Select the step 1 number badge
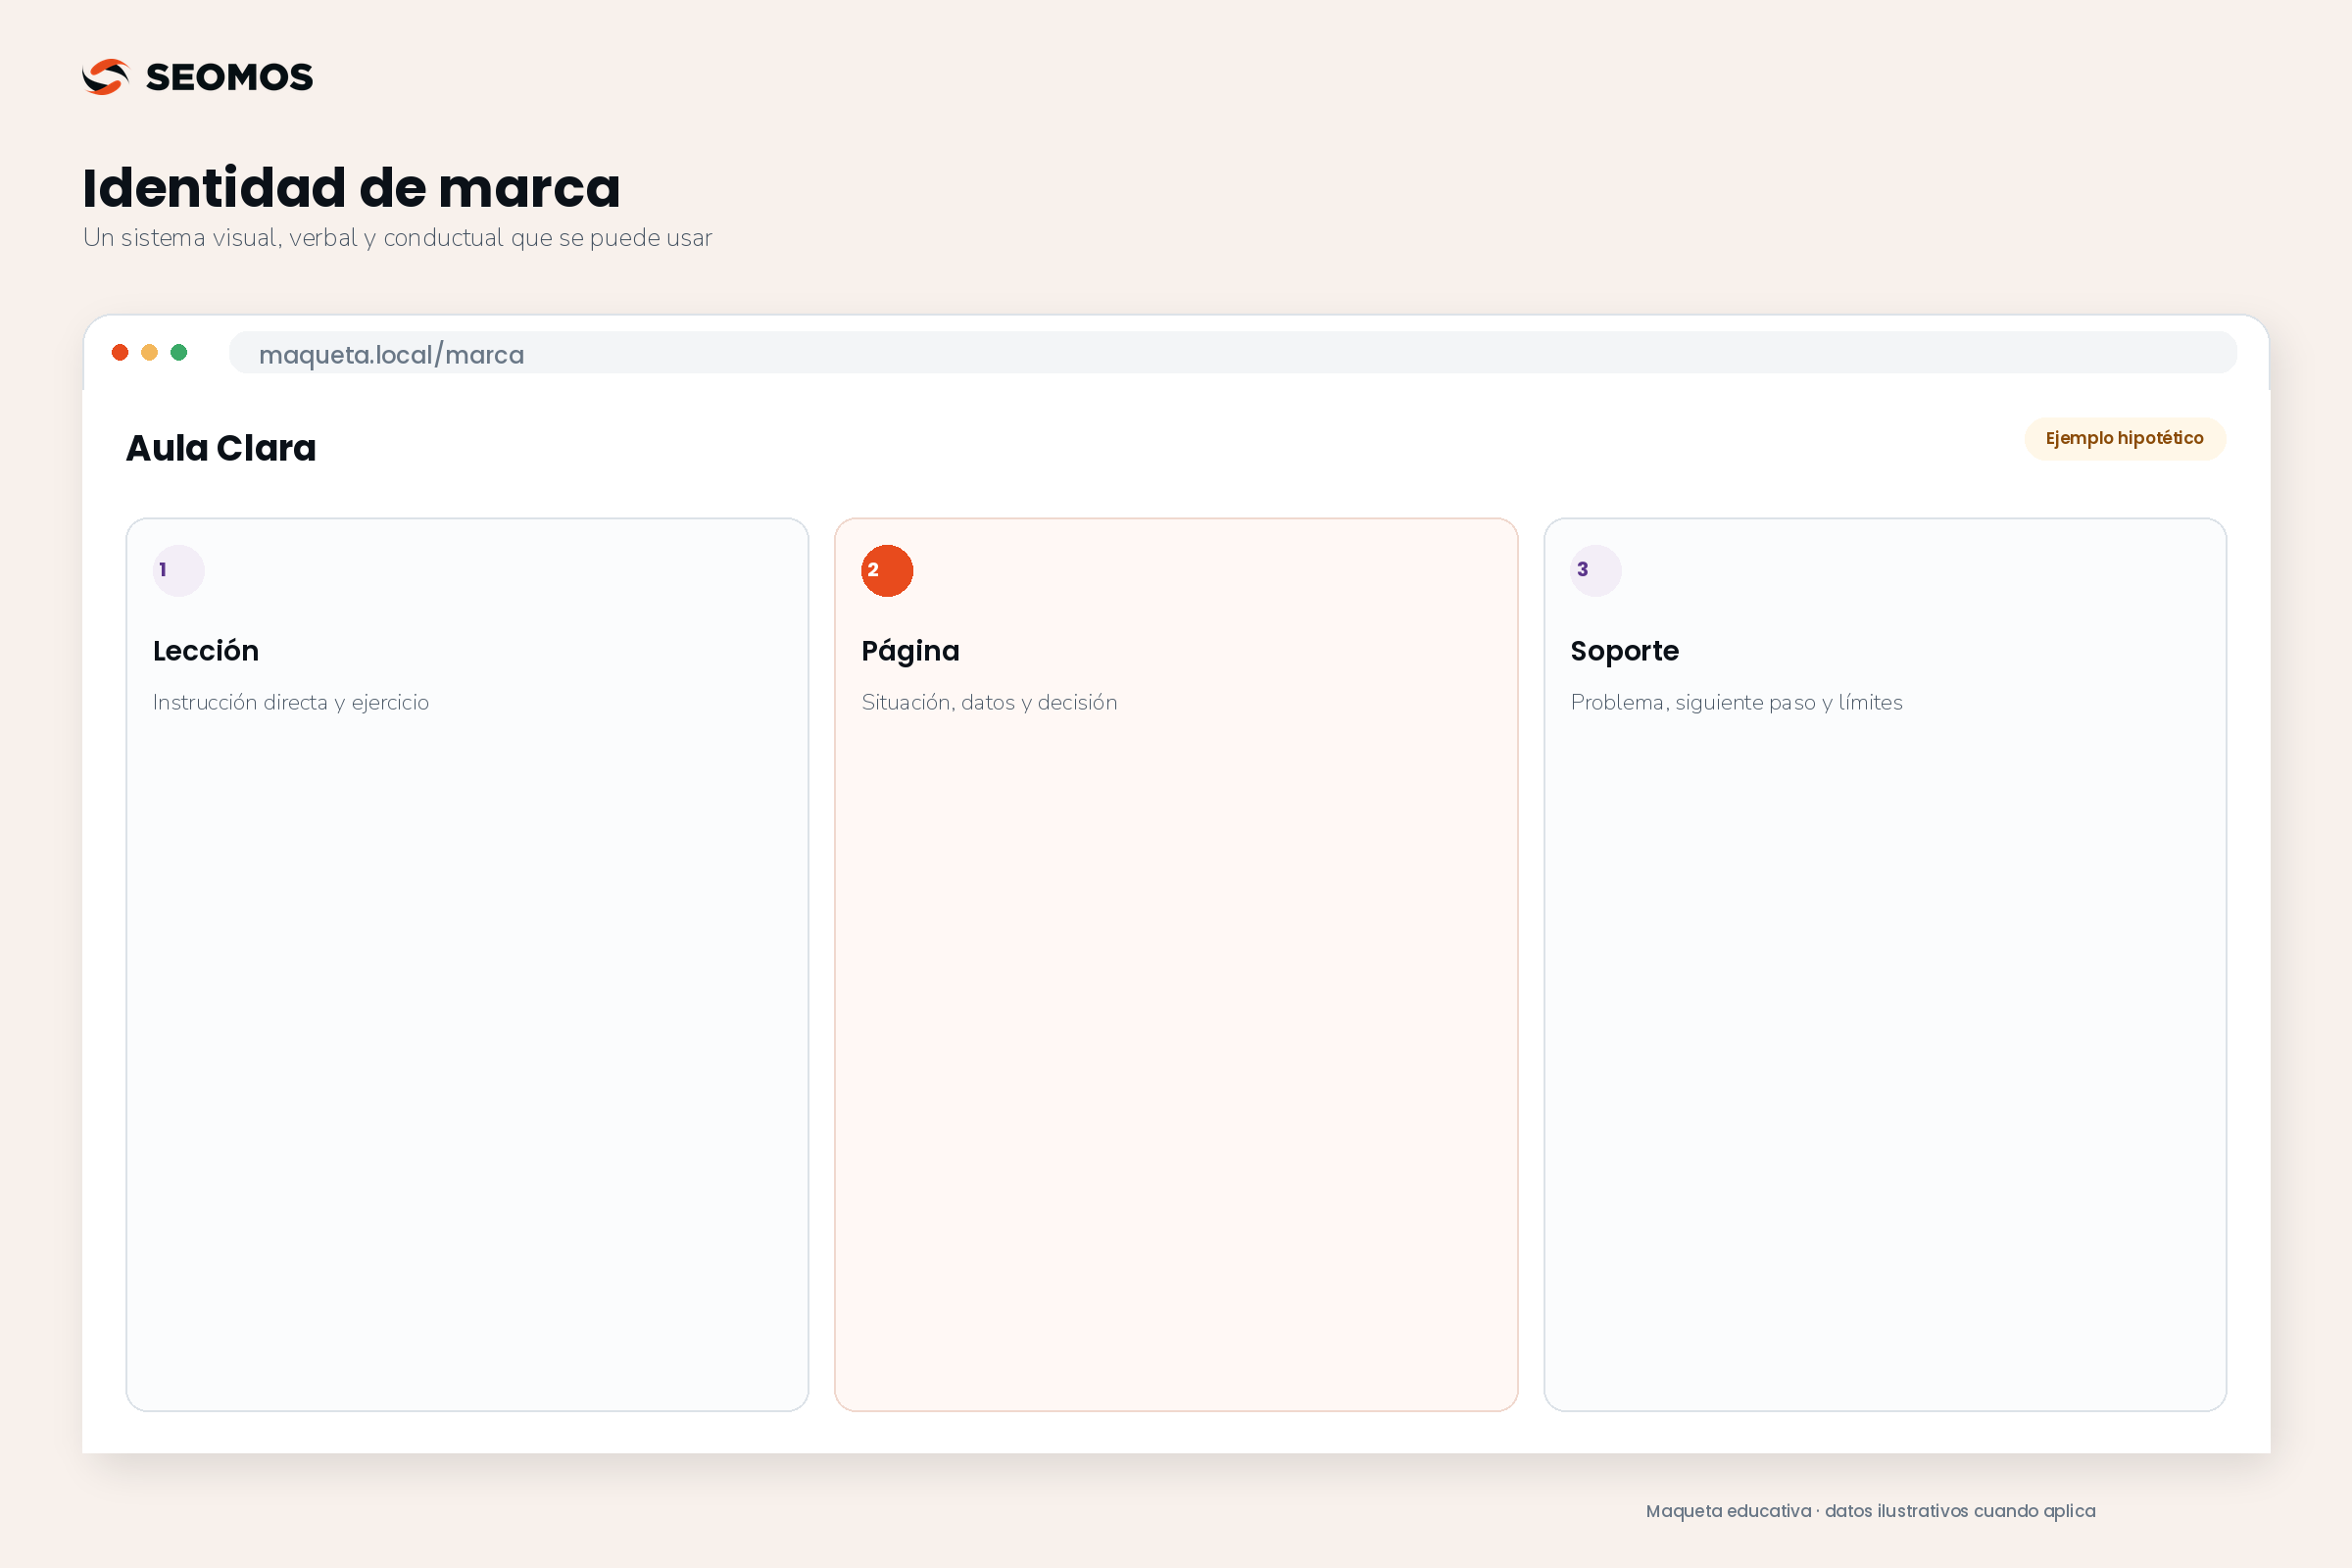Viewport: 2352px width, 1568px height. point(179,571)
